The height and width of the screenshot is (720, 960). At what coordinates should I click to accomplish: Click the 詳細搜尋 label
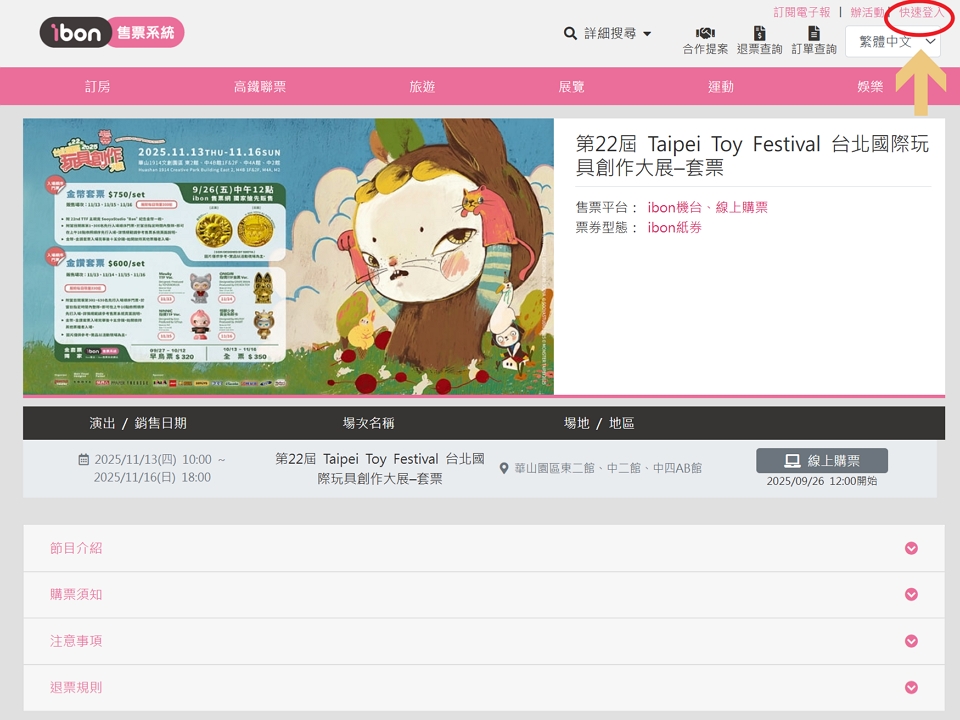[x=610, y=34]
